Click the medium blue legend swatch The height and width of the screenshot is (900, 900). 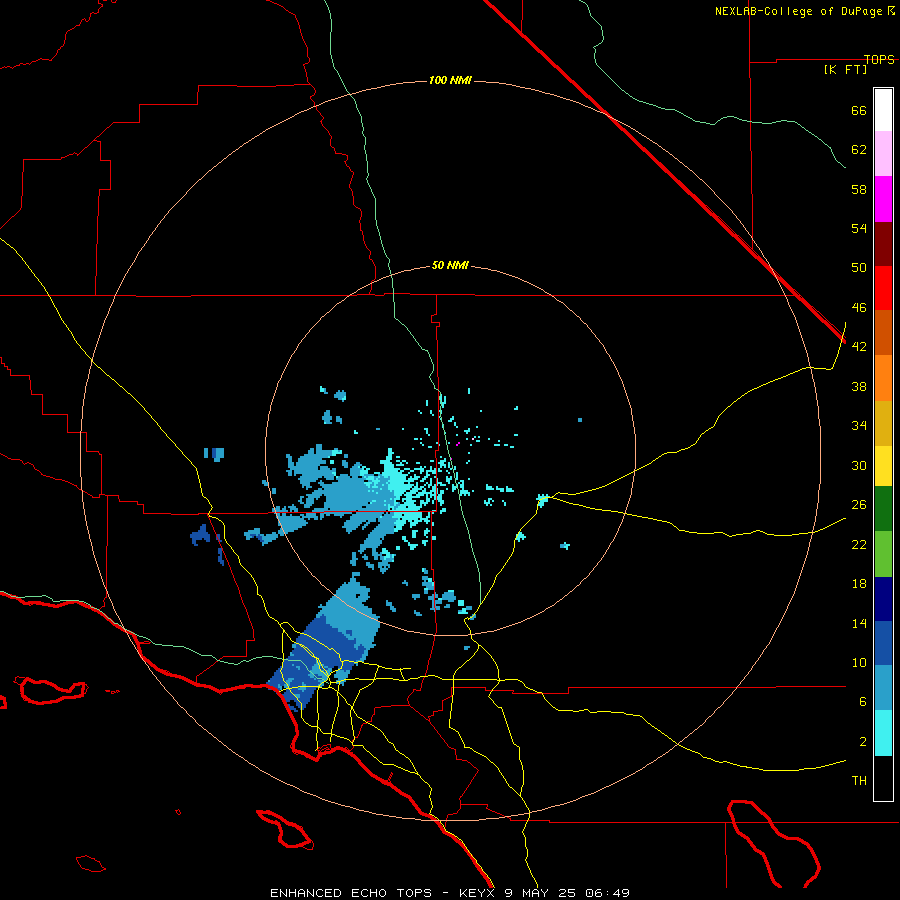click(x=883, y=643)
